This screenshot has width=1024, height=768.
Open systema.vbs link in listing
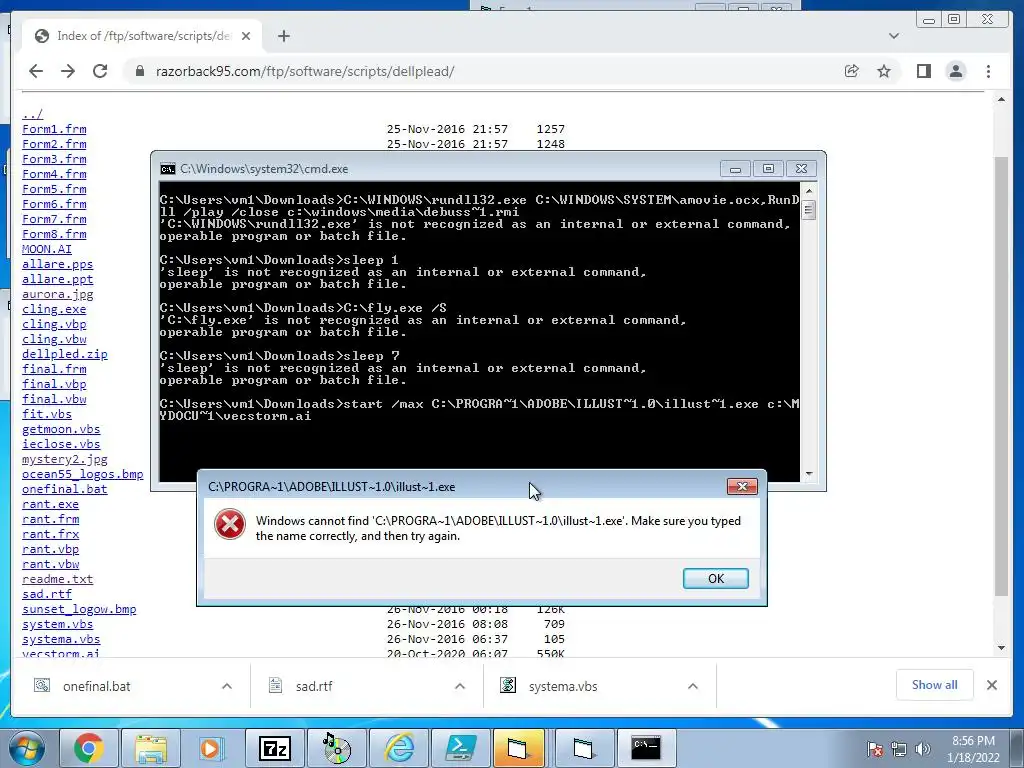(x=61, y=640)
